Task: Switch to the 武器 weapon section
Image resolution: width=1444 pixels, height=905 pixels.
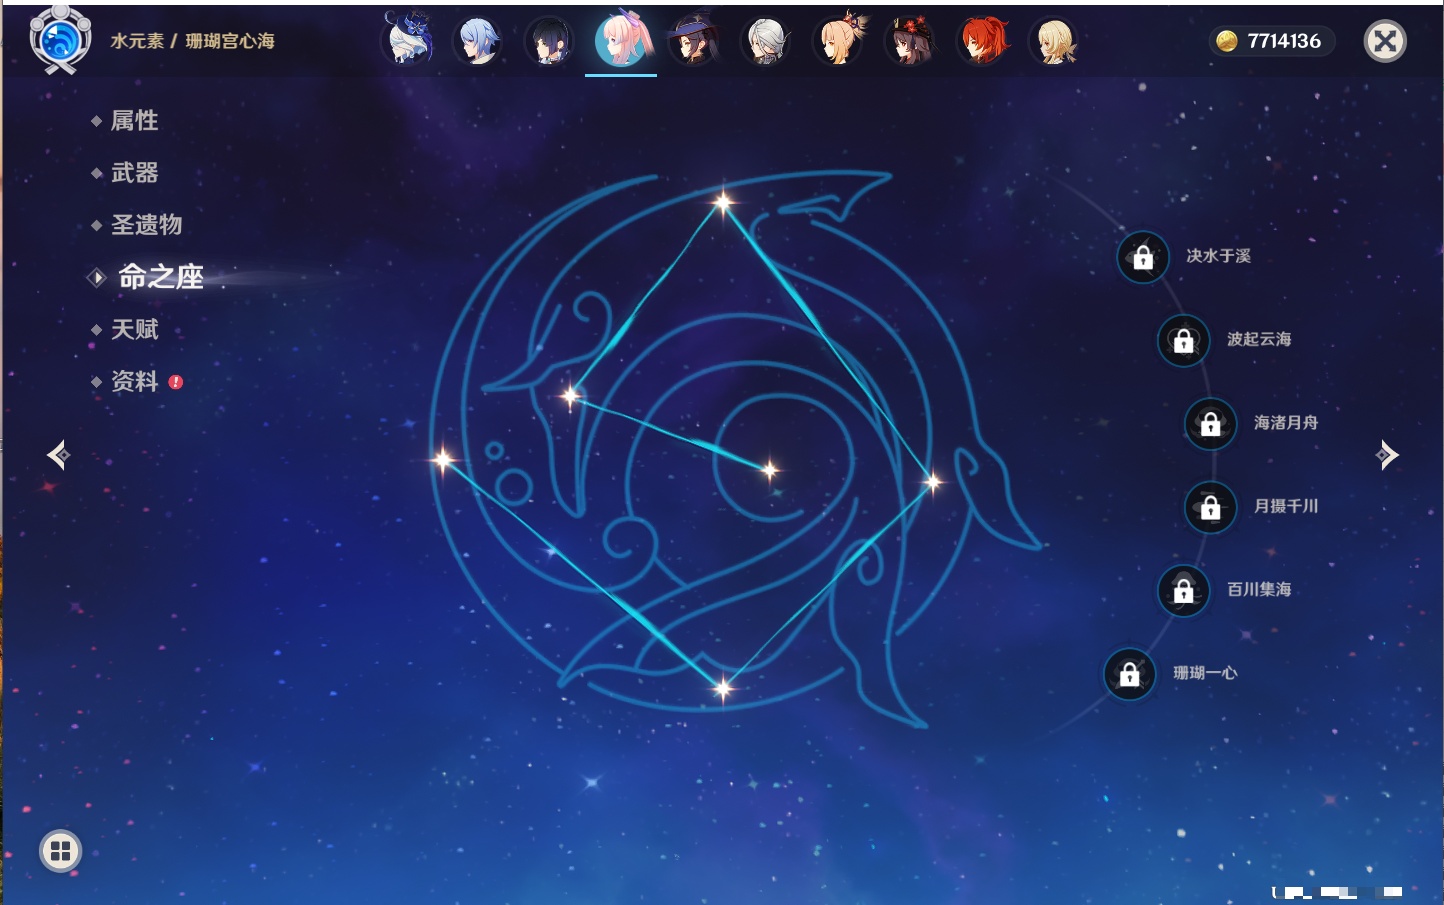Action: point(134,173)
